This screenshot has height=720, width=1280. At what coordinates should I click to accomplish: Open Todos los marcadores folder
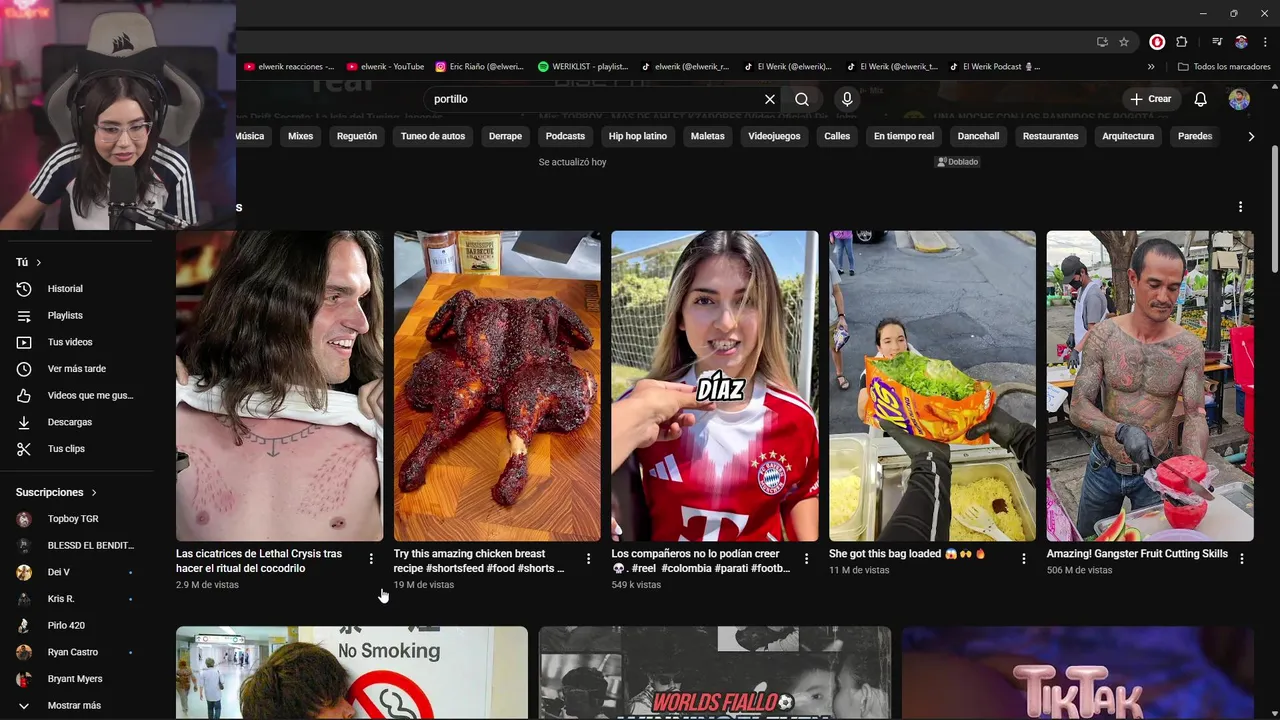tap(1225, 67)
